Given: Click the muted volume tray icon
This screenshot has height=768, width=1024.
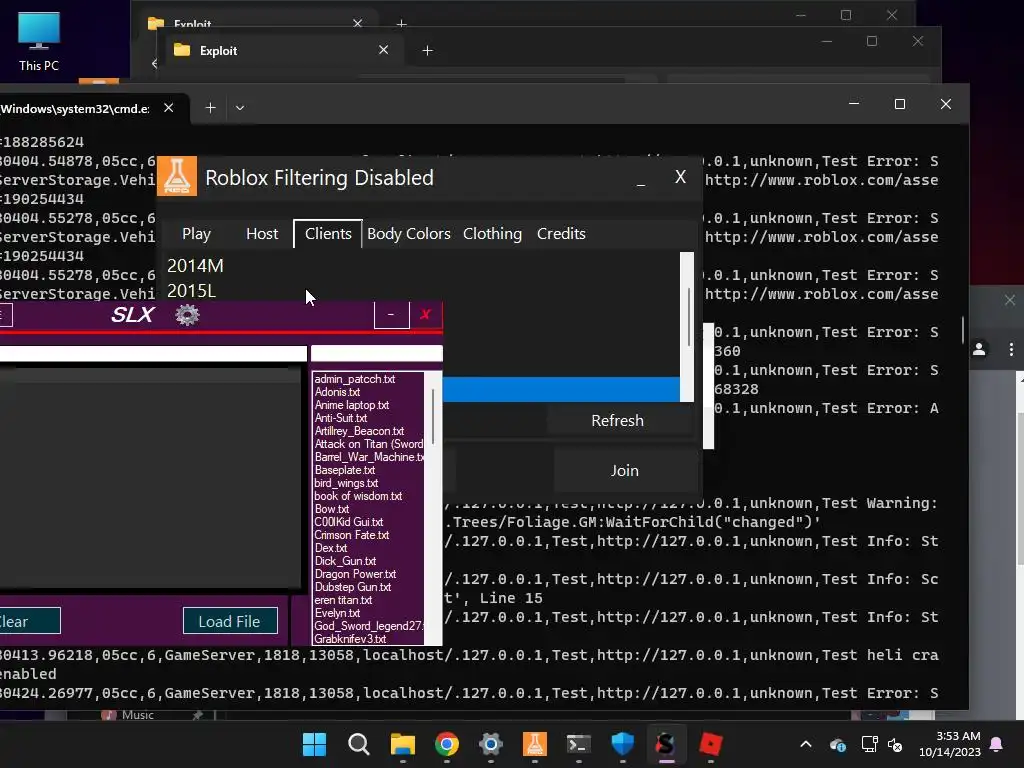Looking at the screenshot, I should pos(895,744).
